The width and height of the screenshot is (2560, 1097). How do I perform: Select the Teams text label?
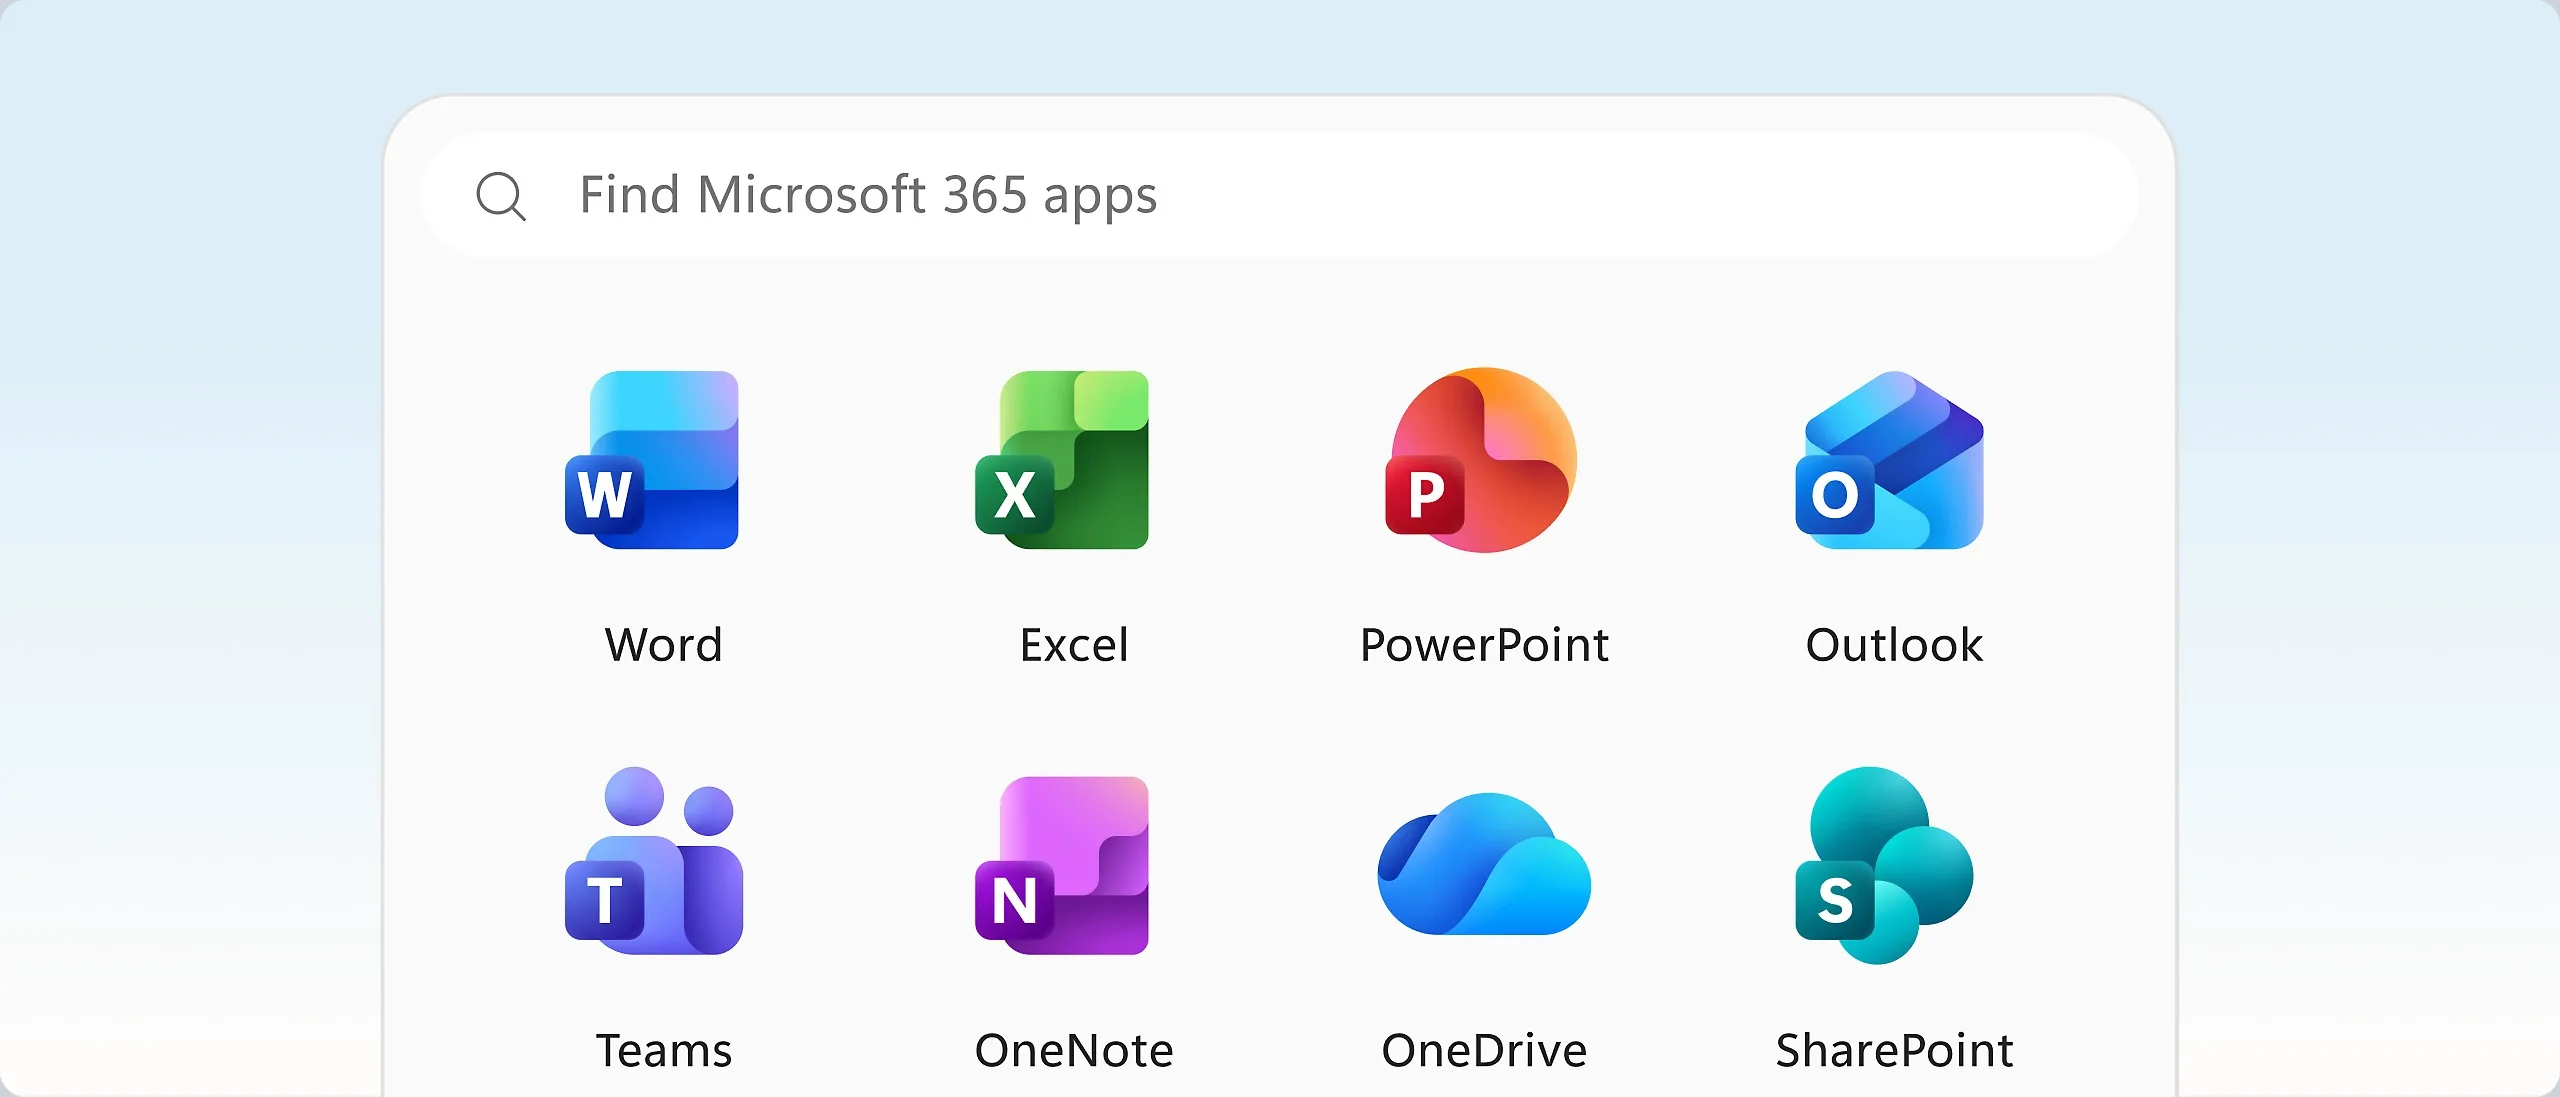tap(664, 1051)
